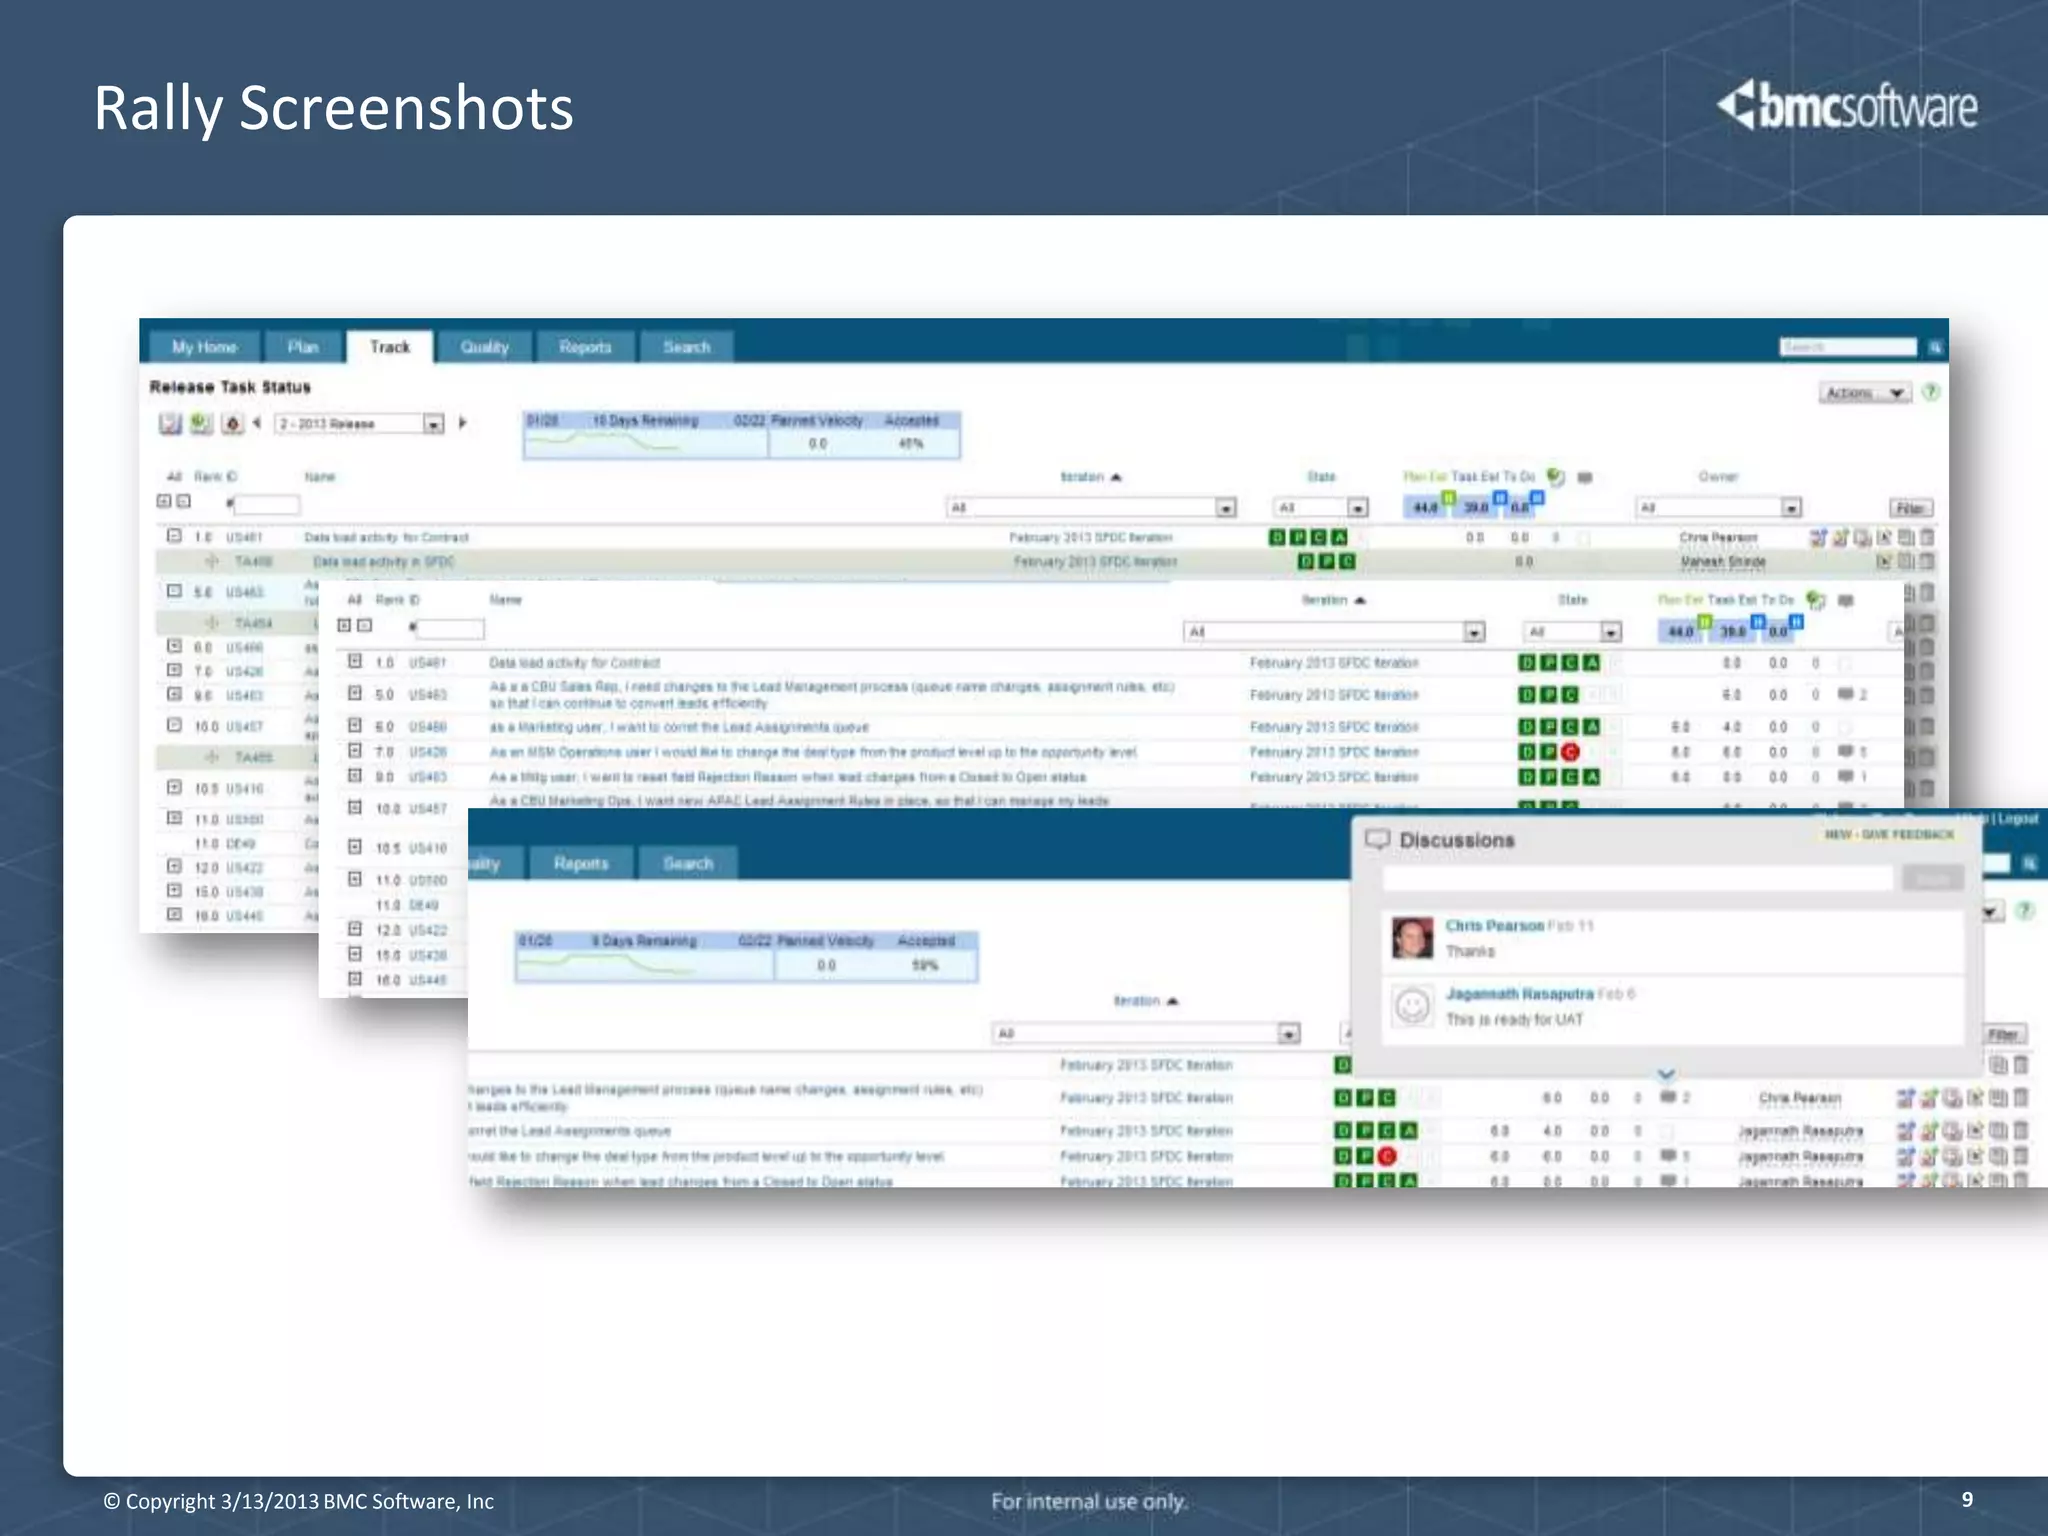Click the red C blocked state icon
This screenshot has height=1536, width=2048.
(1570, 752)
